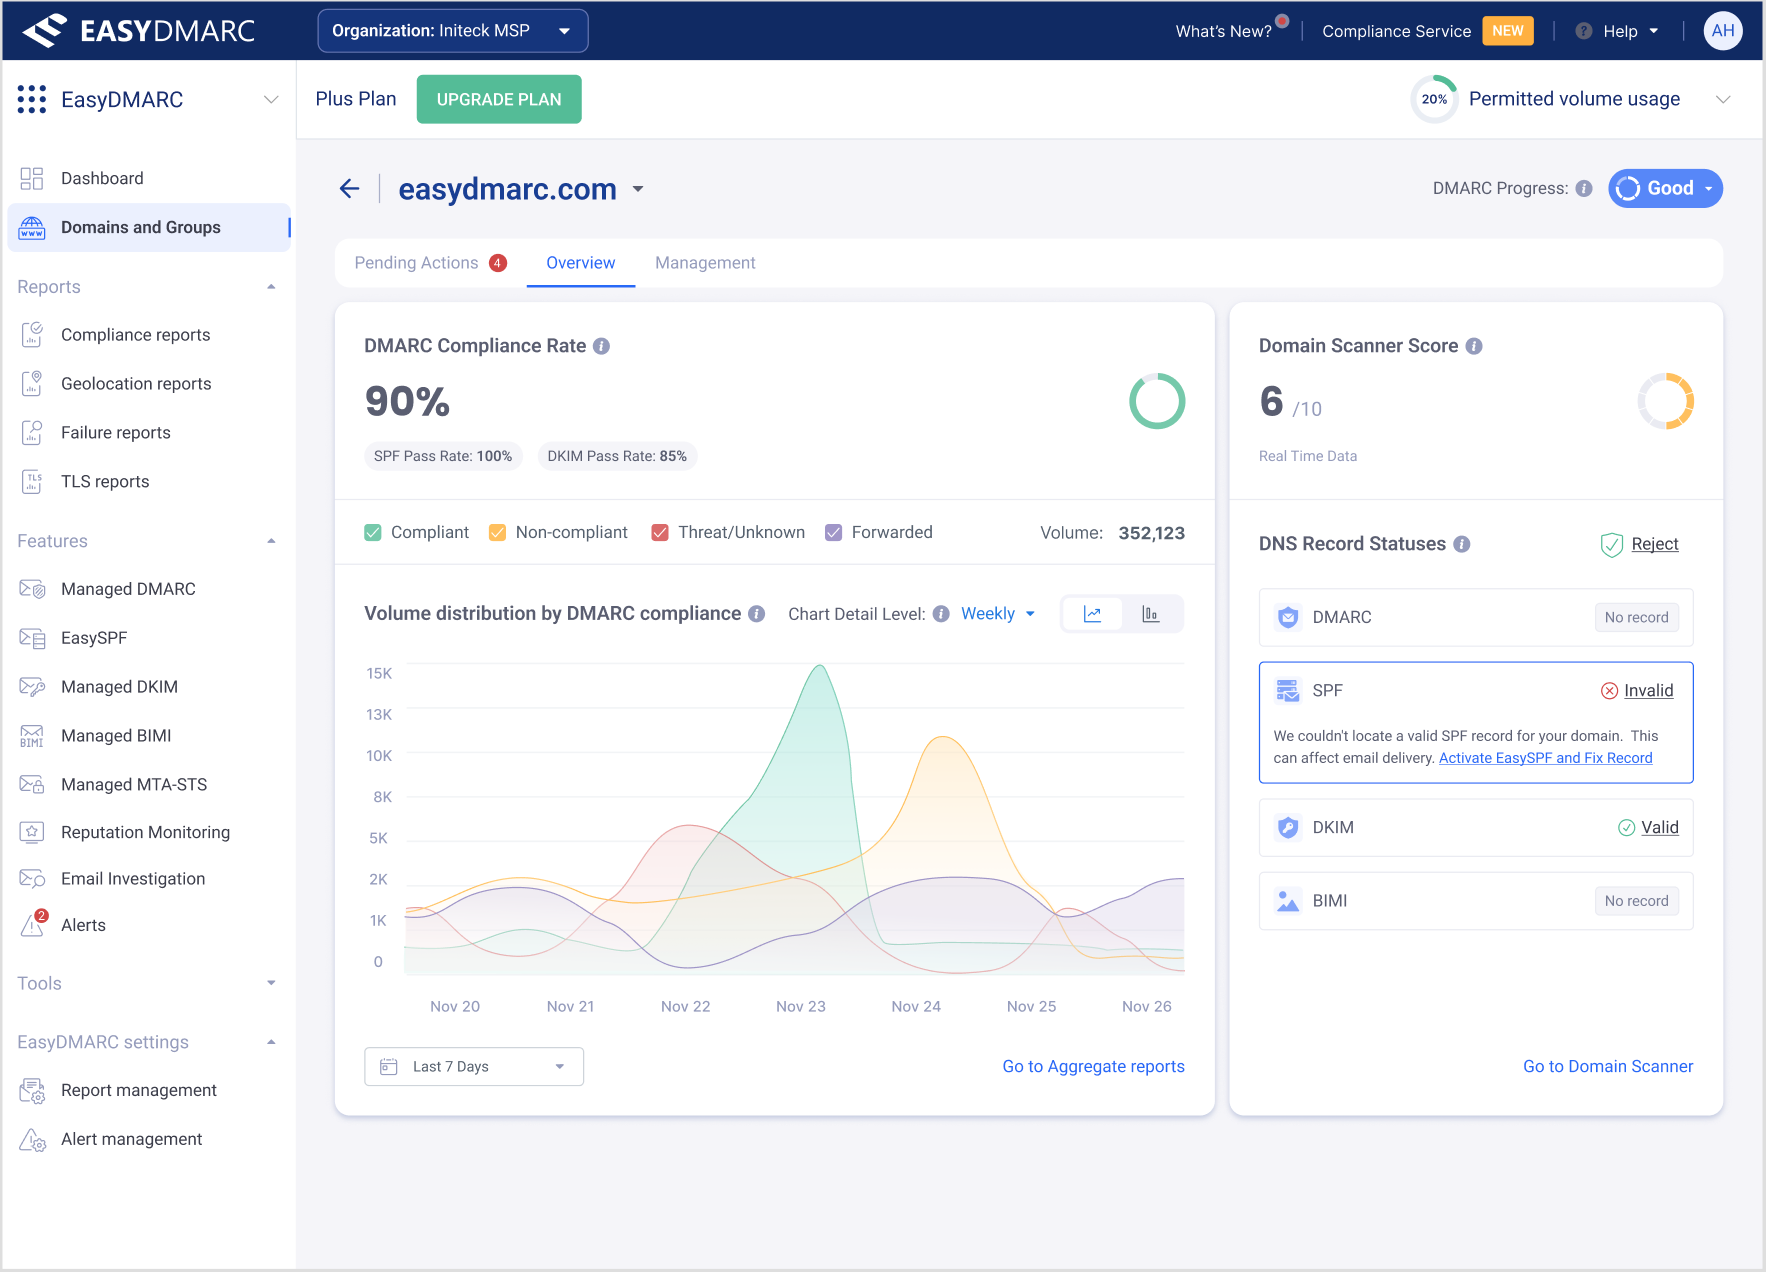Click Activate EasySPF and Fix Record link
This screenshot has width=1766, height=1272.
1545,758
